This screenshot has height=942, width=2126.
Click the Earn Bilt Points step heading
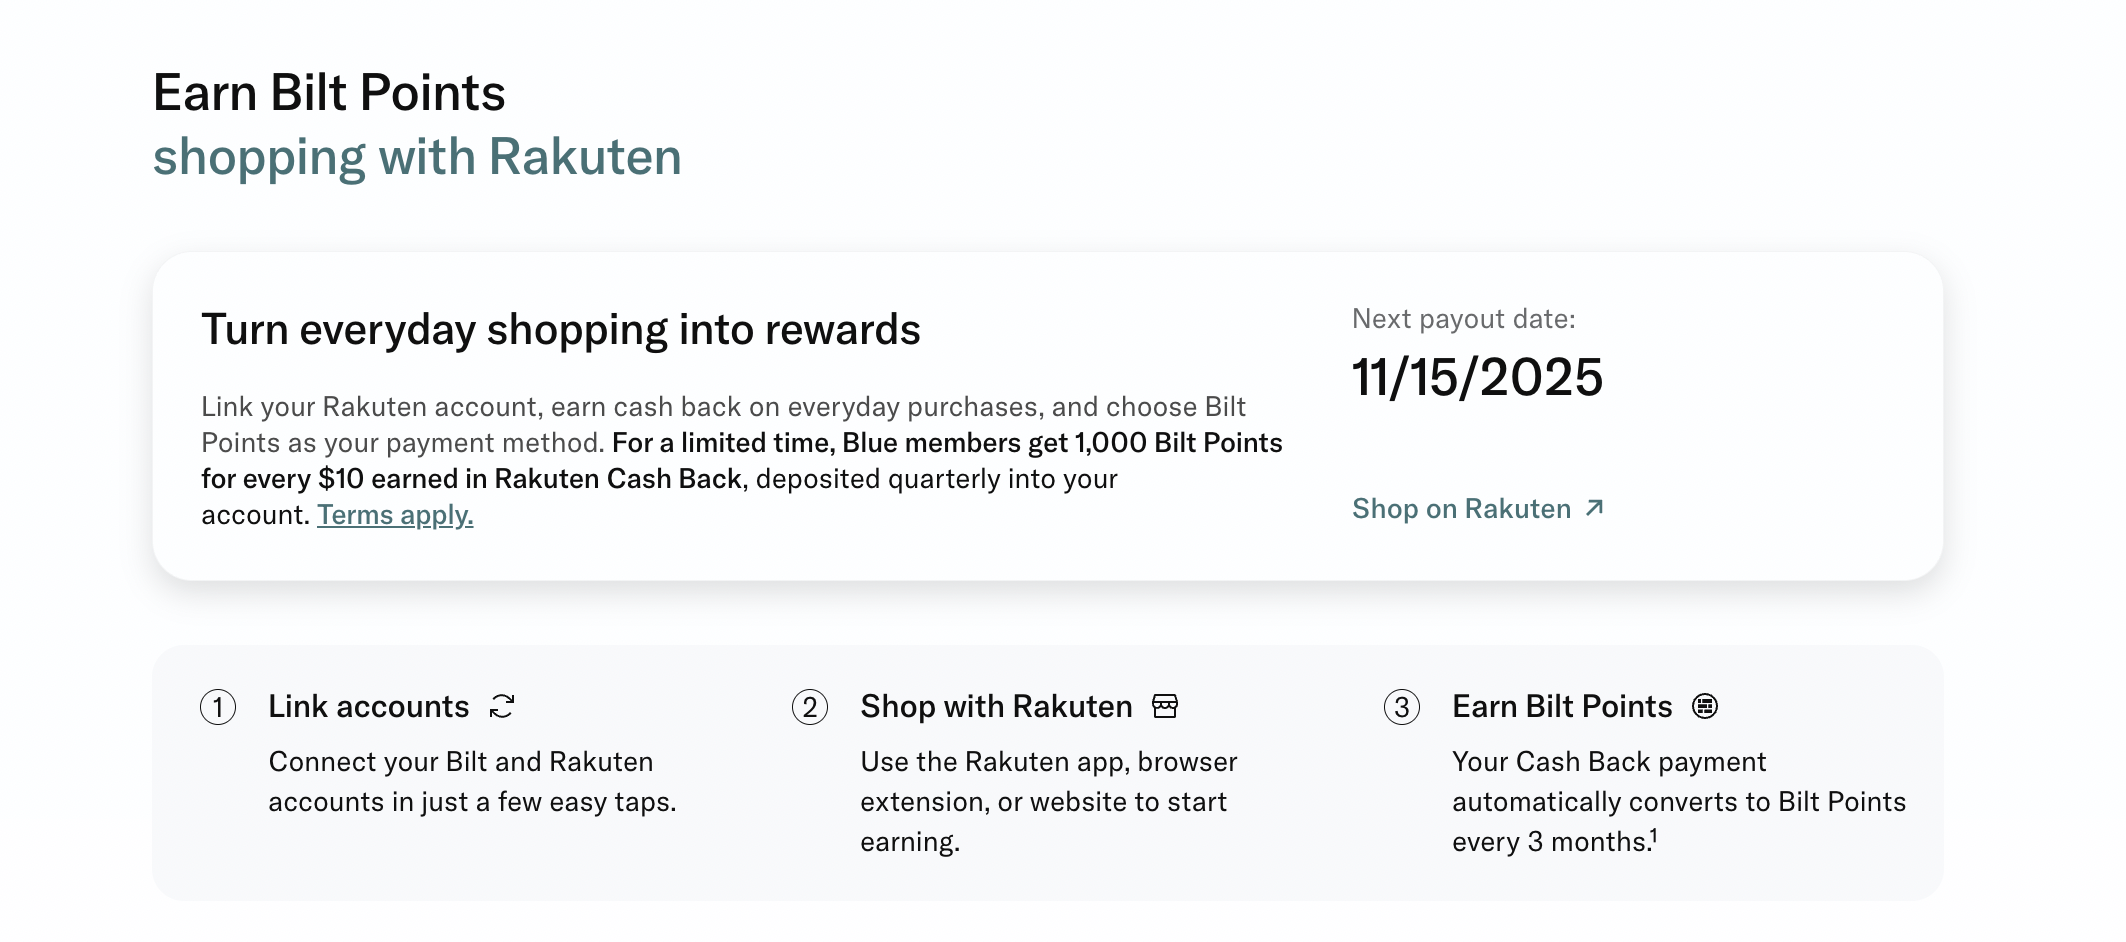tap(1561, 706)
